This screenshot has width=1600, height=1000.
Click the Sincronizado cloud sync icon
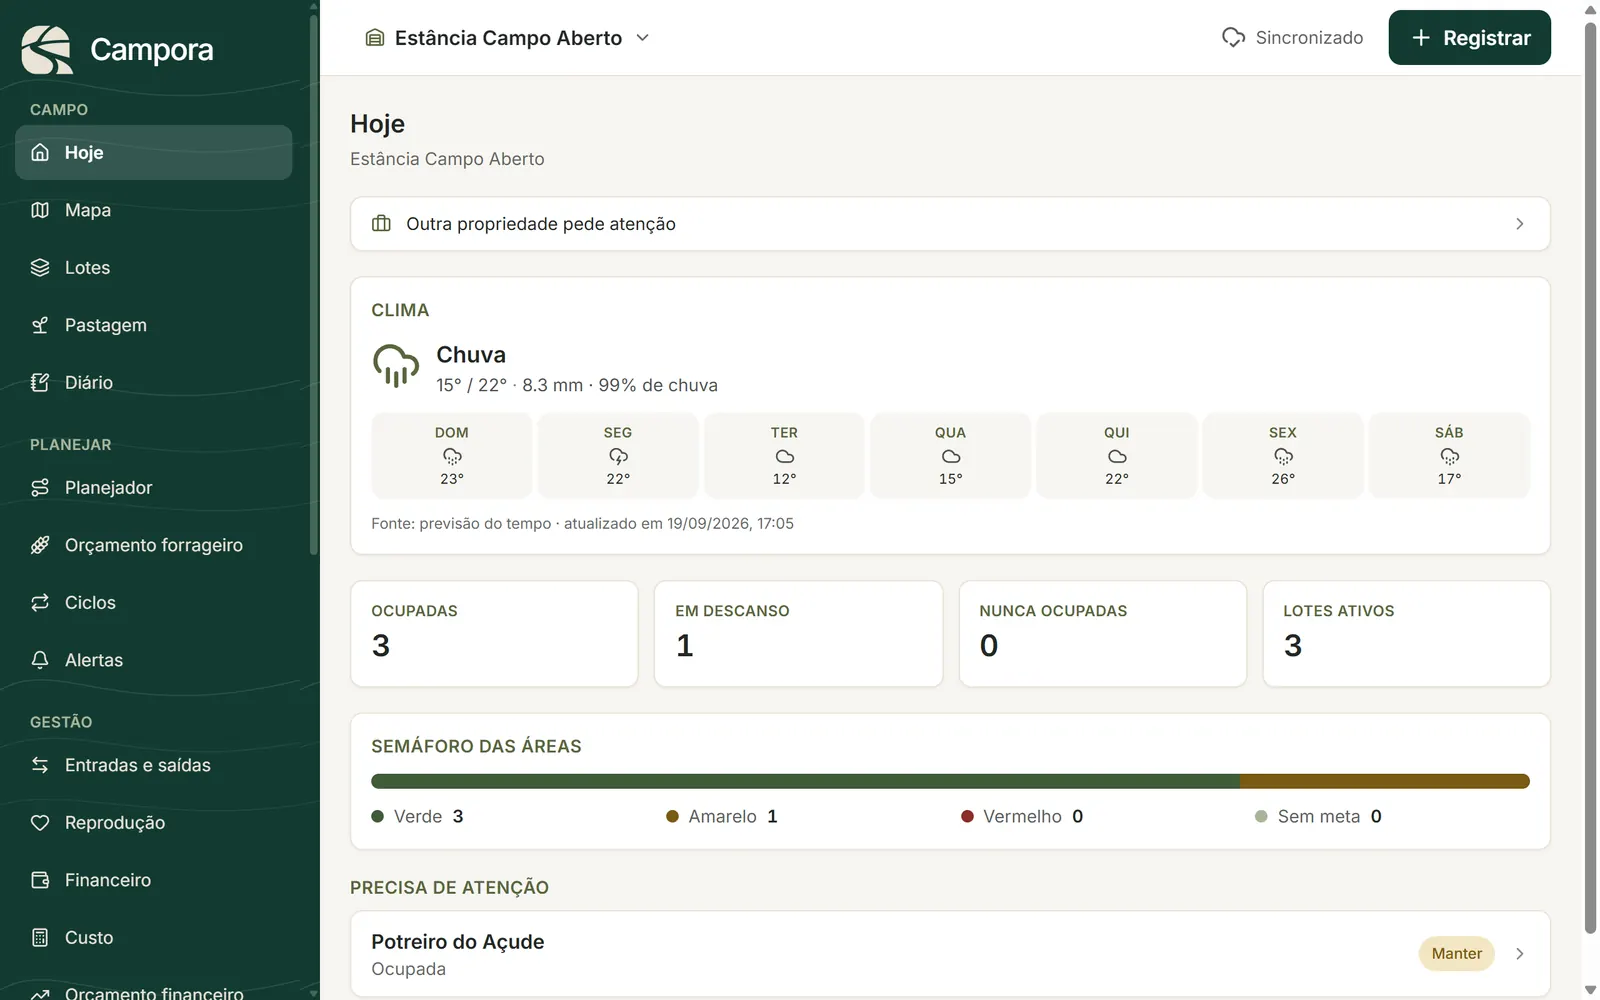[x=1233, y=37]
